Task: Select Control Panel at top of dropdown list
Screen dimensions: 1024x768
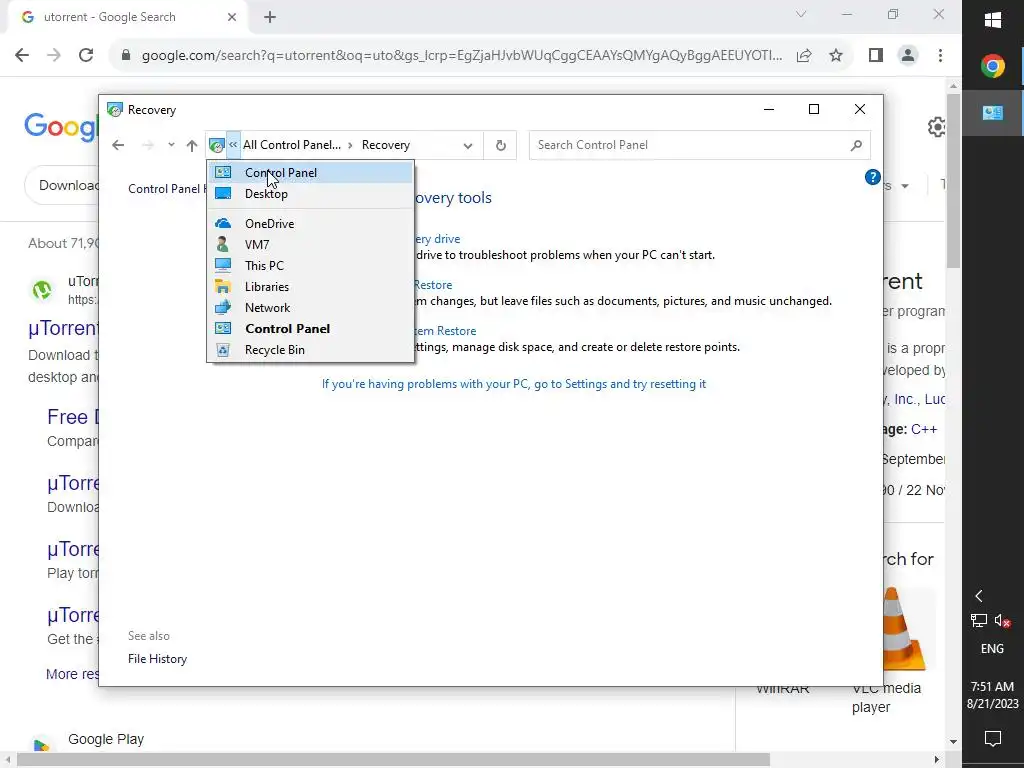Action: tap(310, 172)
